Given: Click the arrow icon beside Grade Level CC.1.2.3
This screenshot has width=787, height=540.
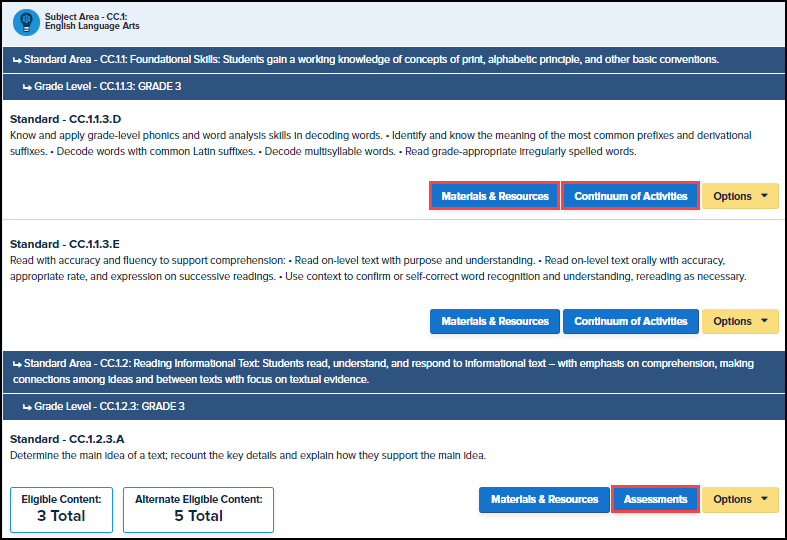Looking at the screenshot, I should coord(27,407).
